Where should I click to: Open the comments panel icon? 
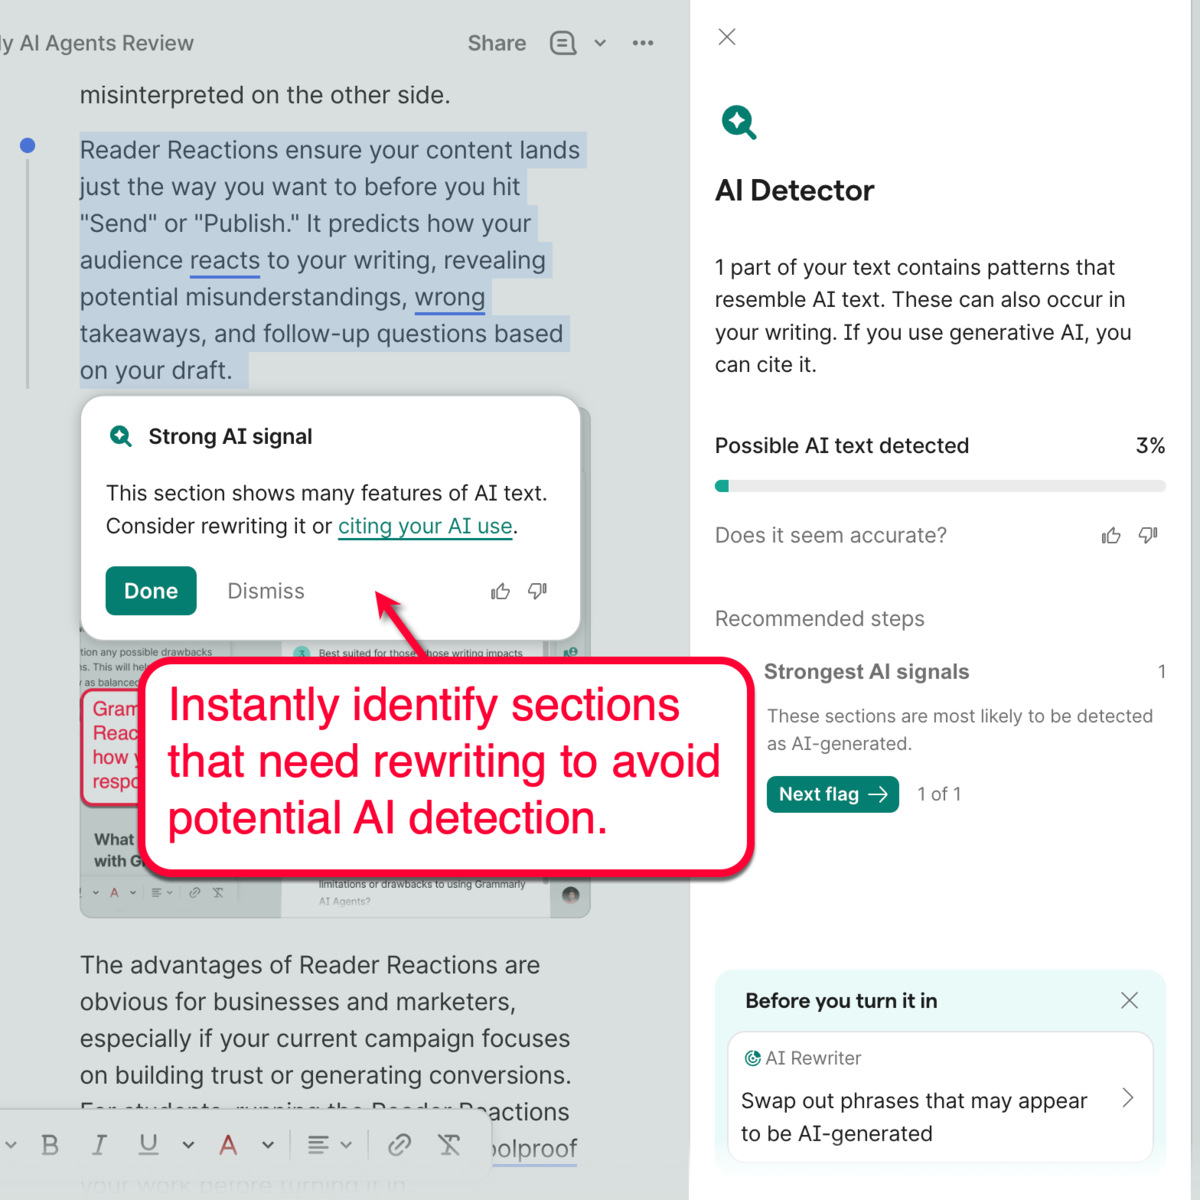(x=563, y=43)
